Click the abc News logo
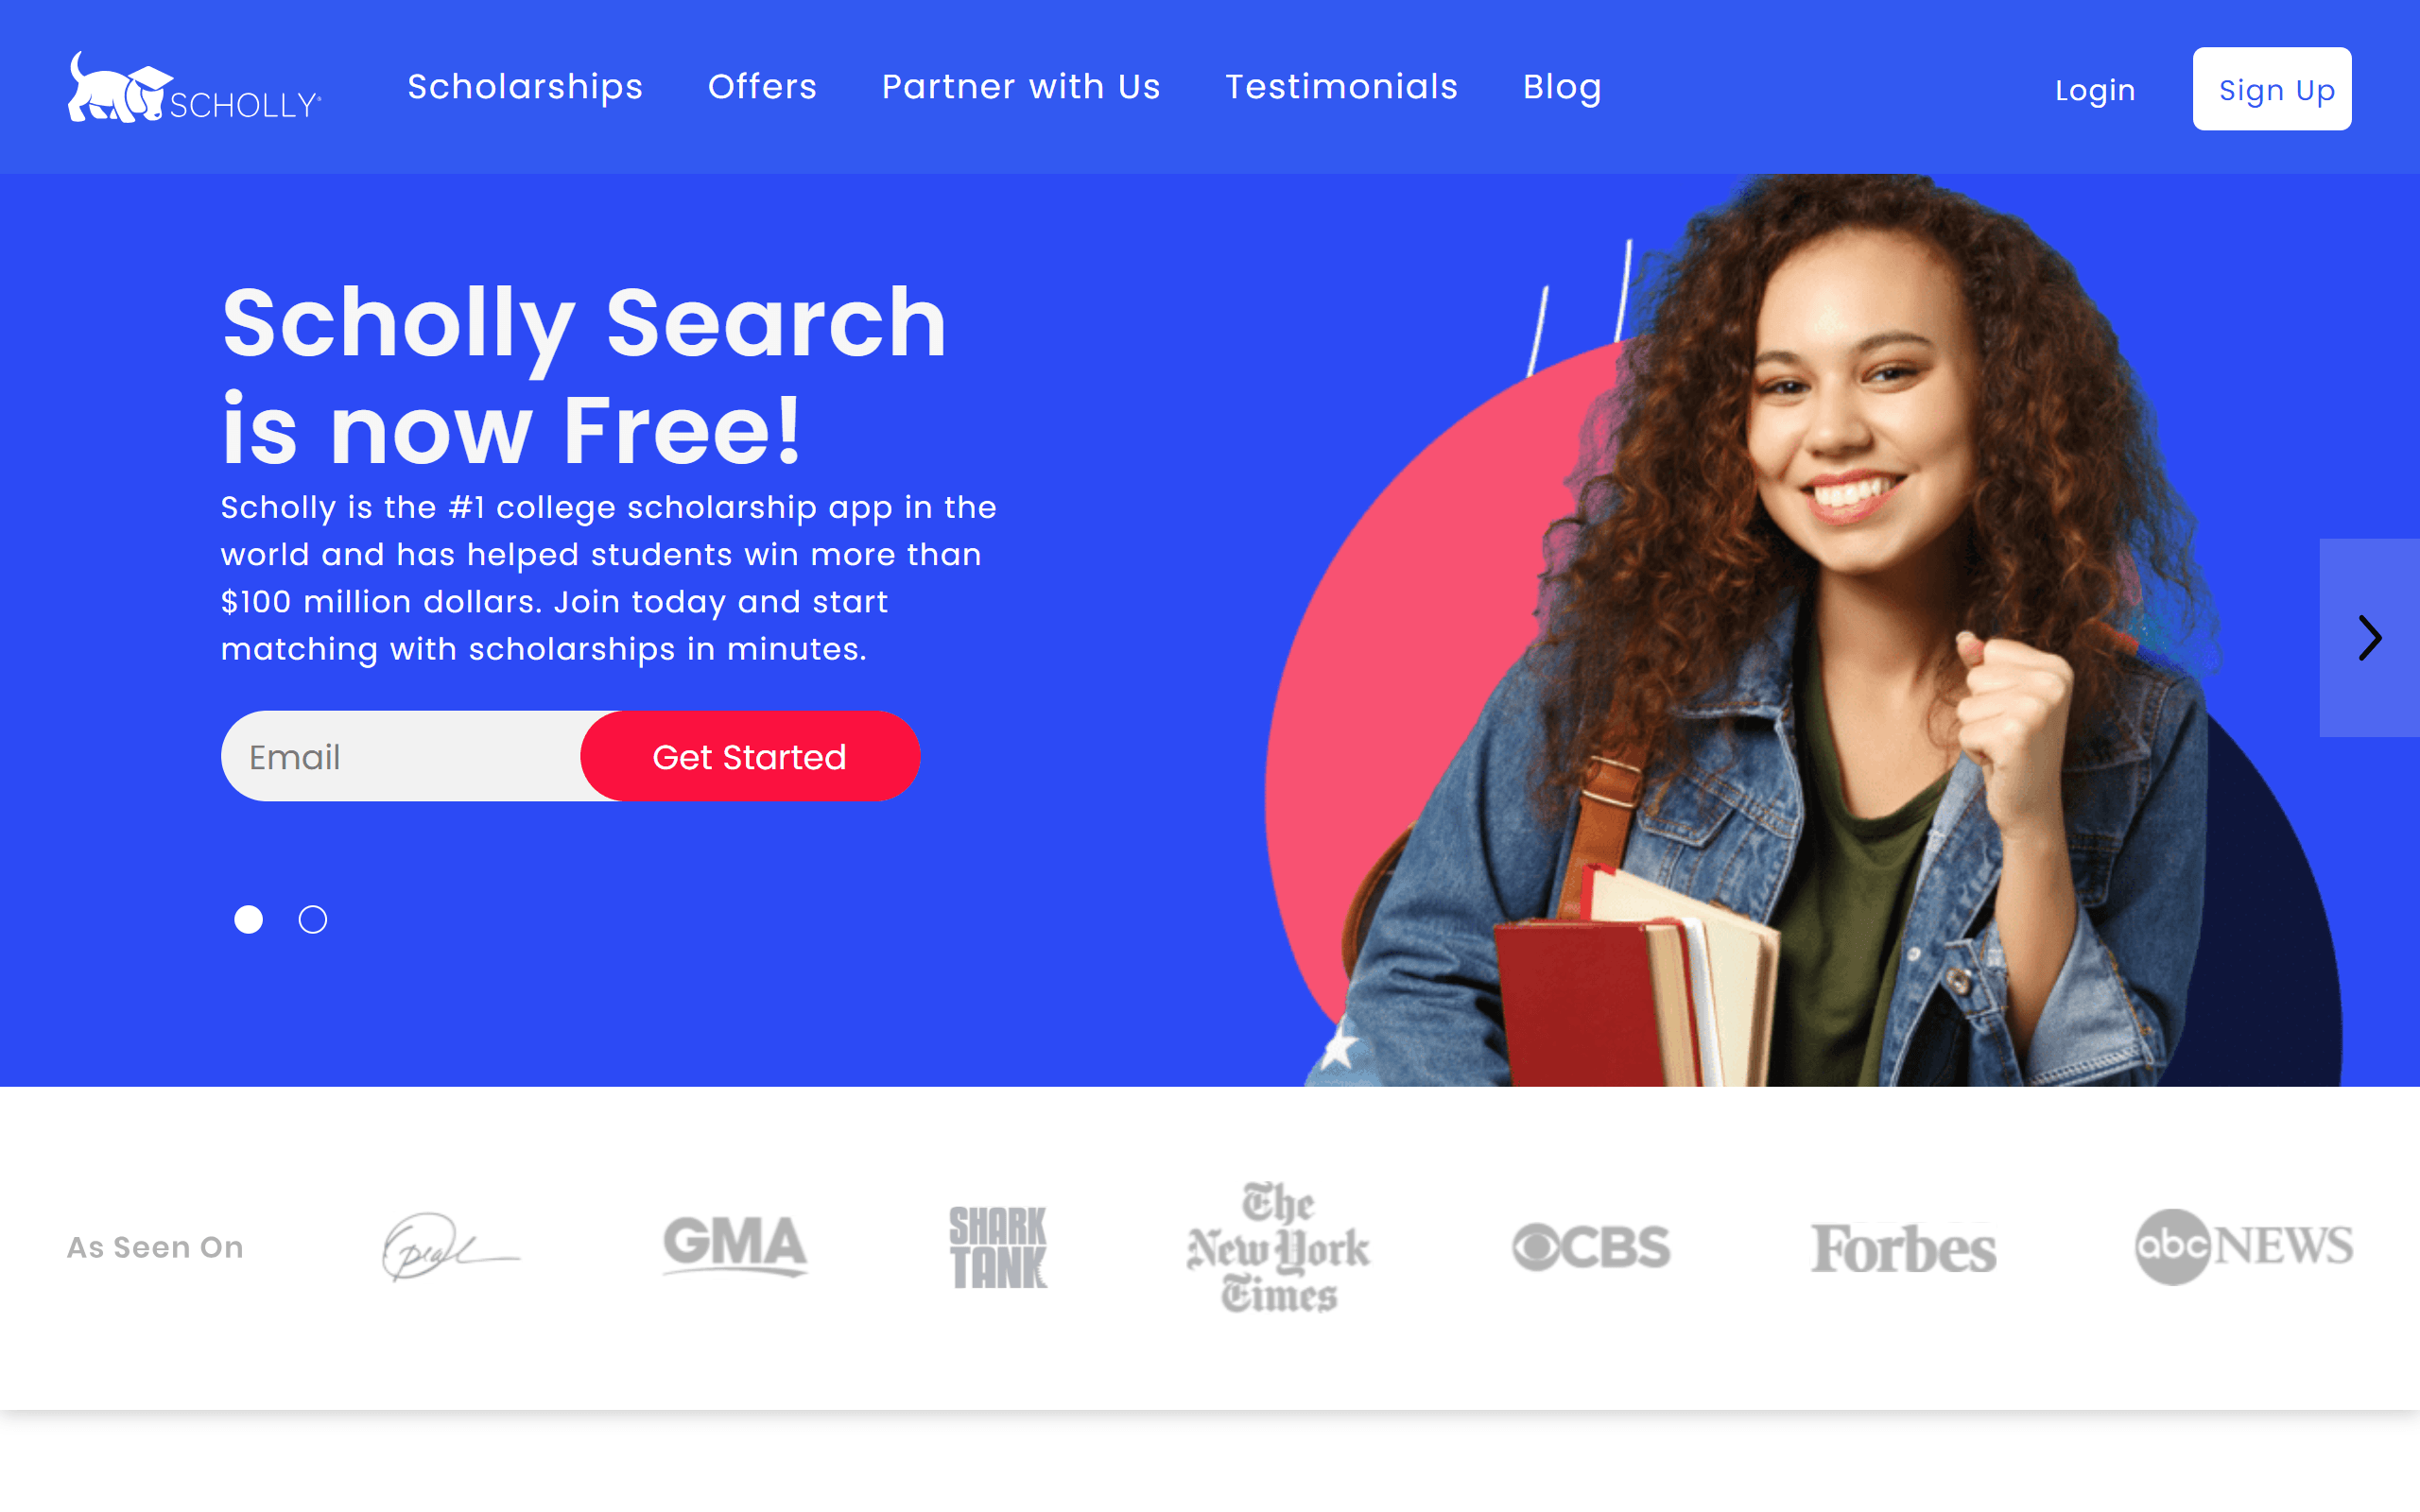Image resolution: width=2420 pixels, height=1512 pixels. coord(2244,1246)
